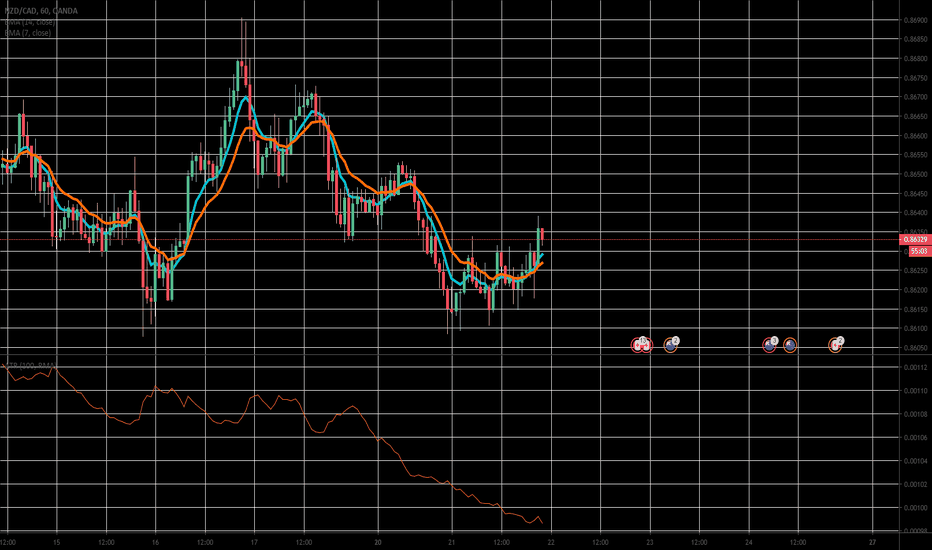The image size is (932, 550).
Task: Select the ATR (100, RMA) indicator legend
Action: tap(30, 365)
